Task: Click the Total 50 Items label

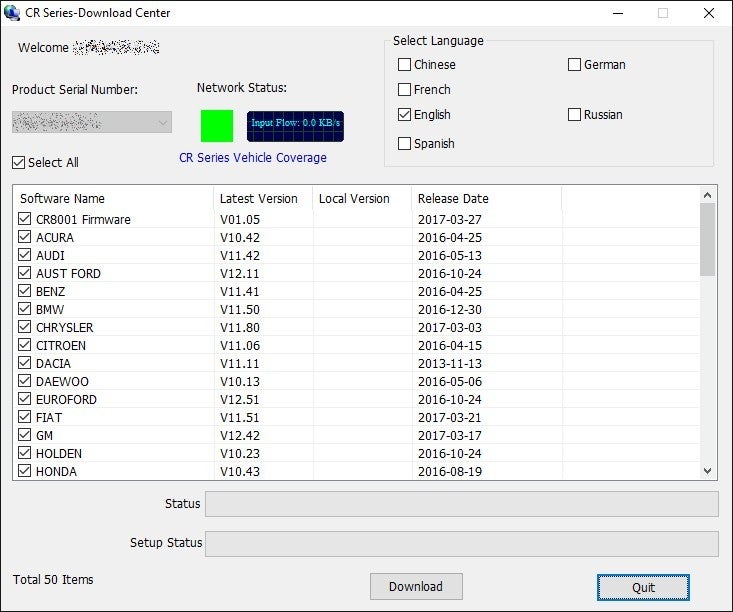Action: (x=53, y=579)
